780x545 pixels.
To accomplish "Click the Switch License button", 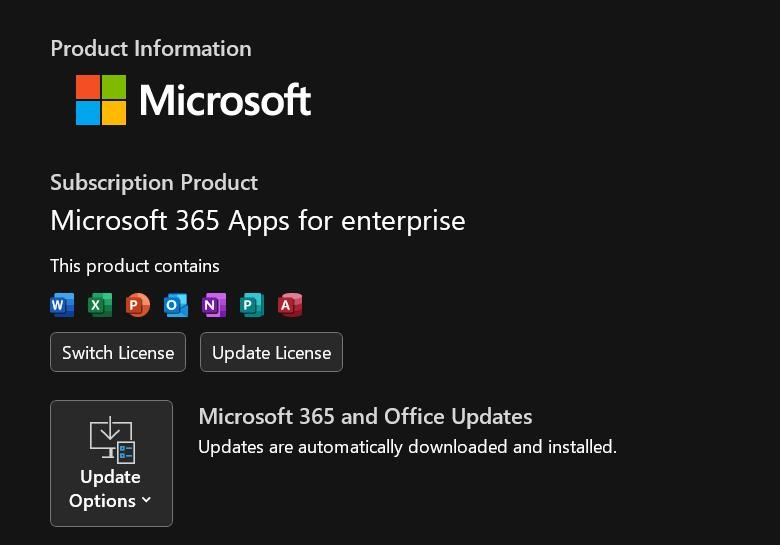I will (118, 352).
